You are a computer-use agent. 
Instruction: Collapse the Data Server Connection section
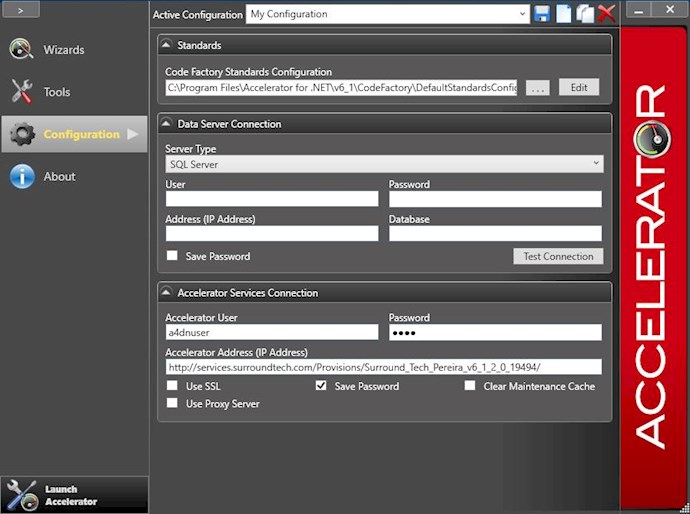[x=166, y=123]
